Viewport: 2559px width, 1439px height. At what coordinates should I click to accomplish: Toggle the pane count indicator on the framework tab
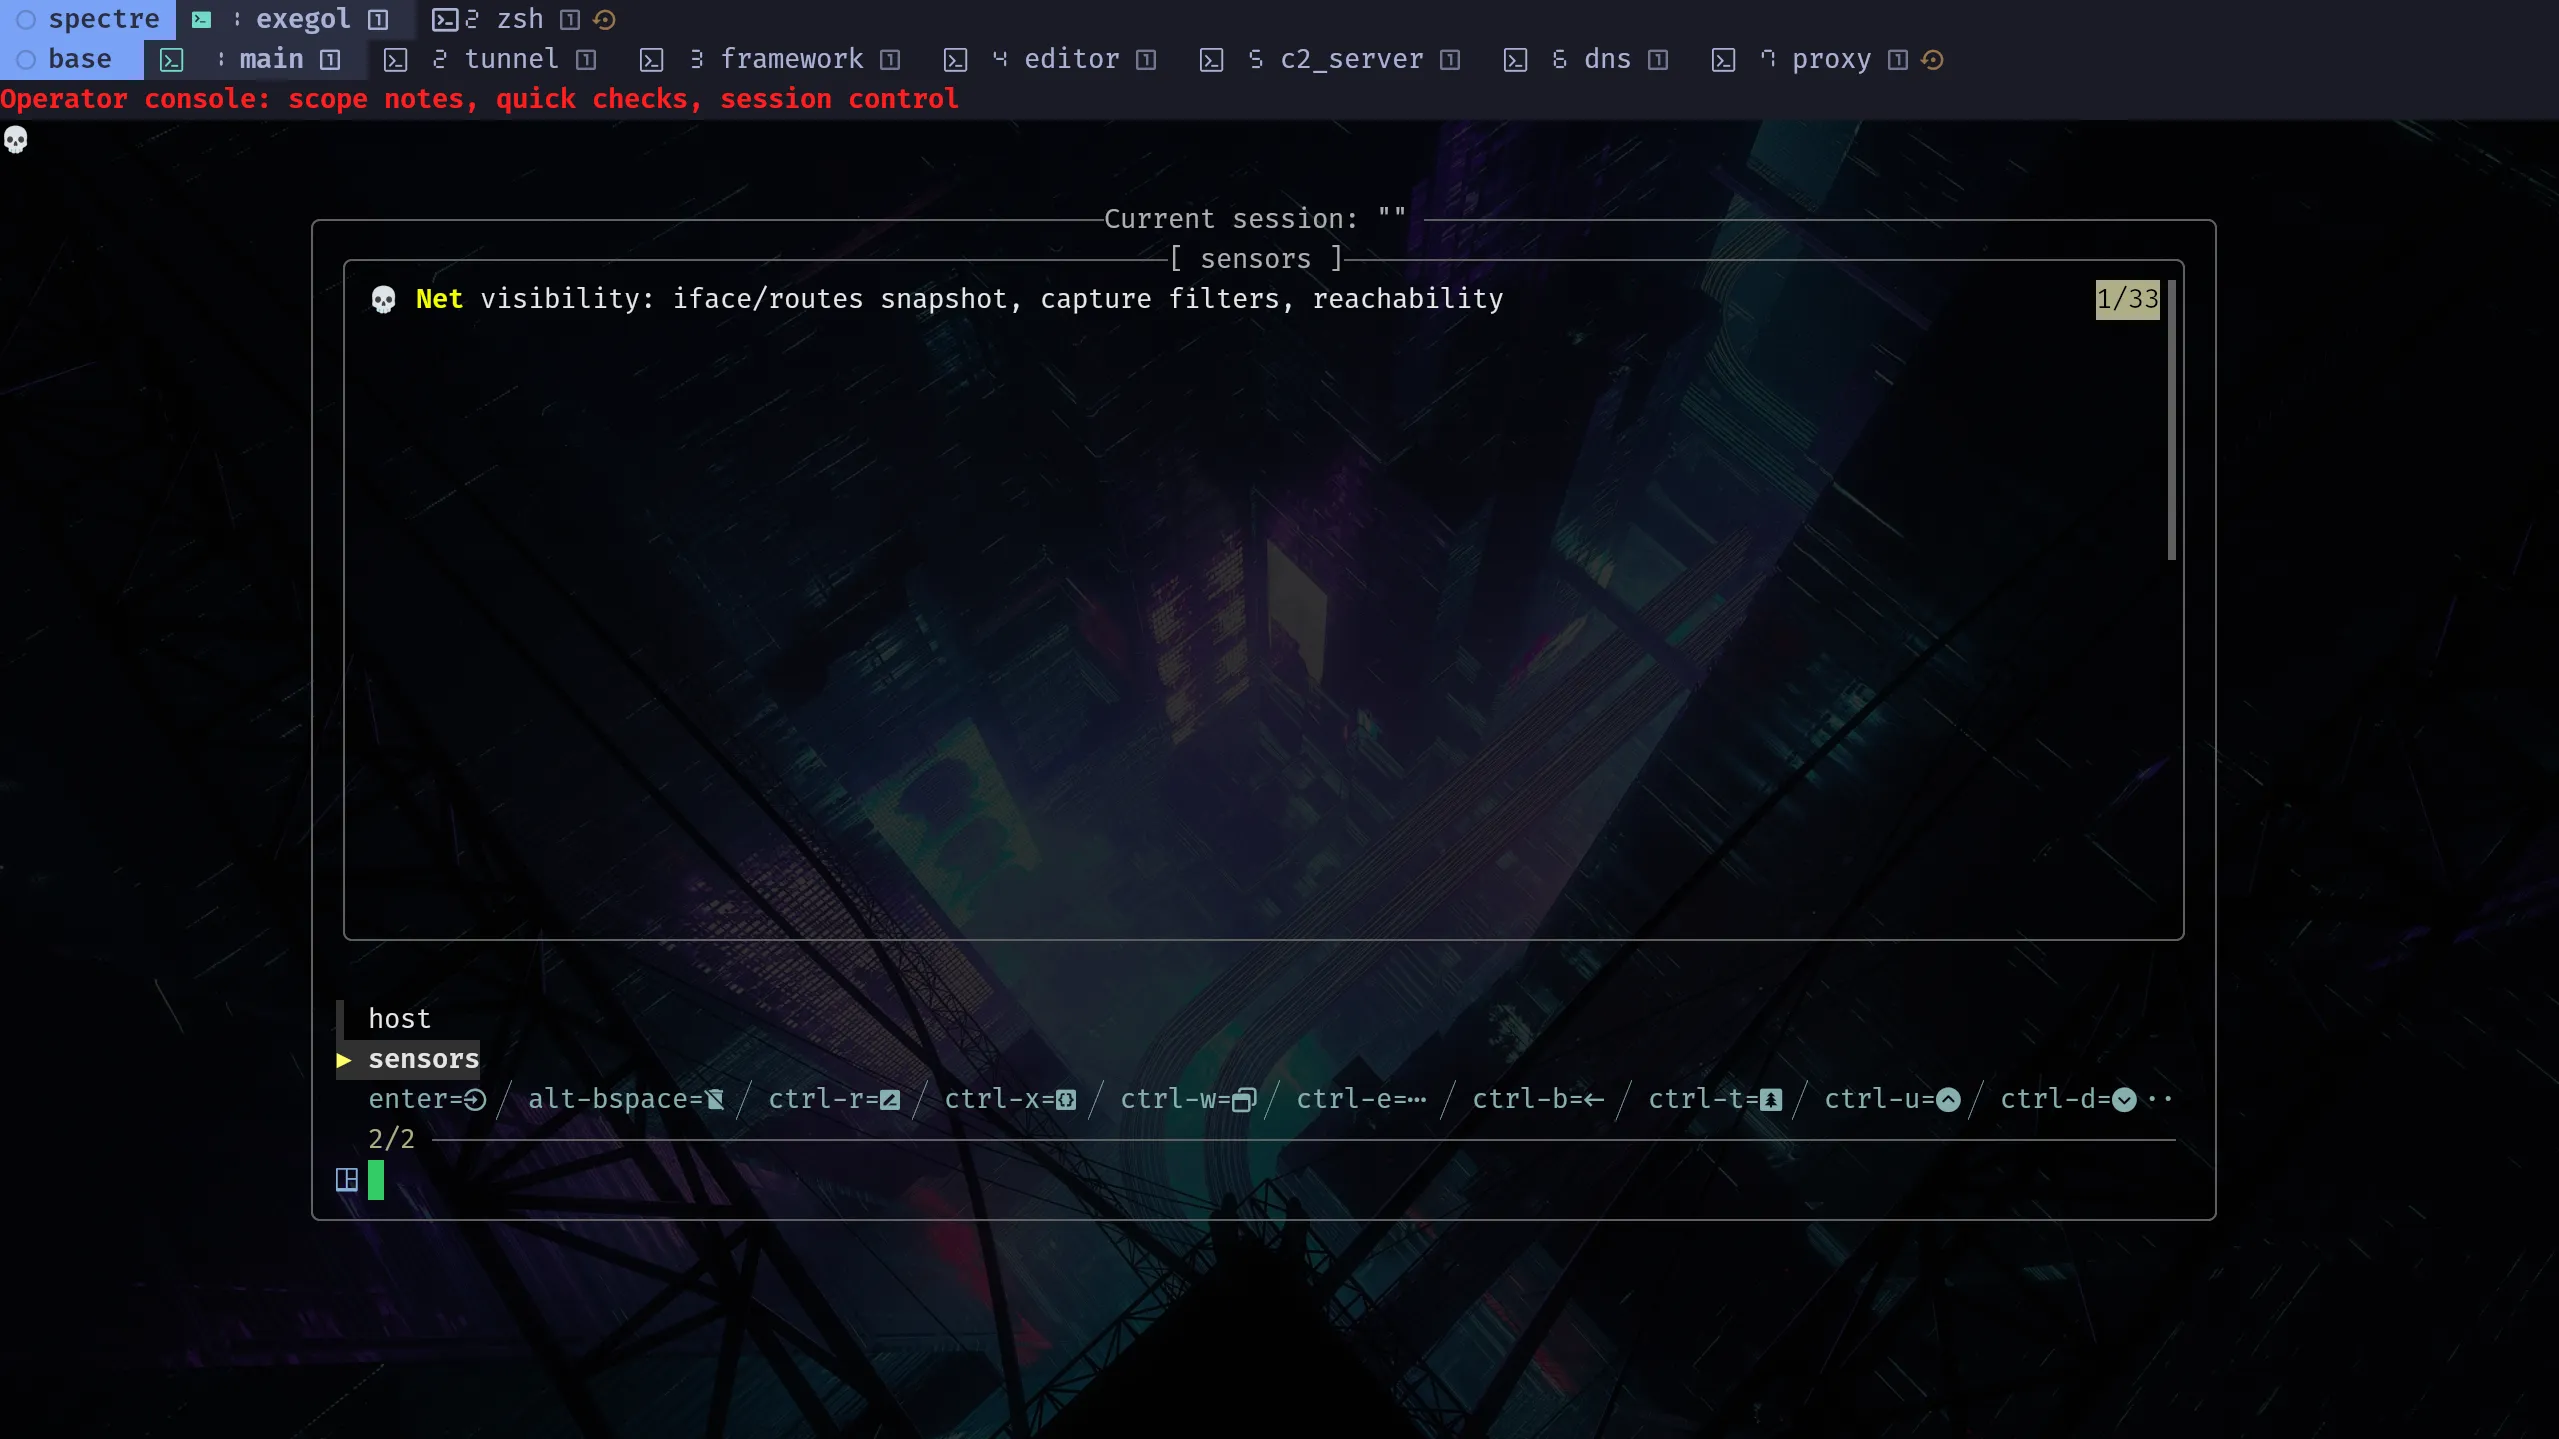[x=889, y=60]
